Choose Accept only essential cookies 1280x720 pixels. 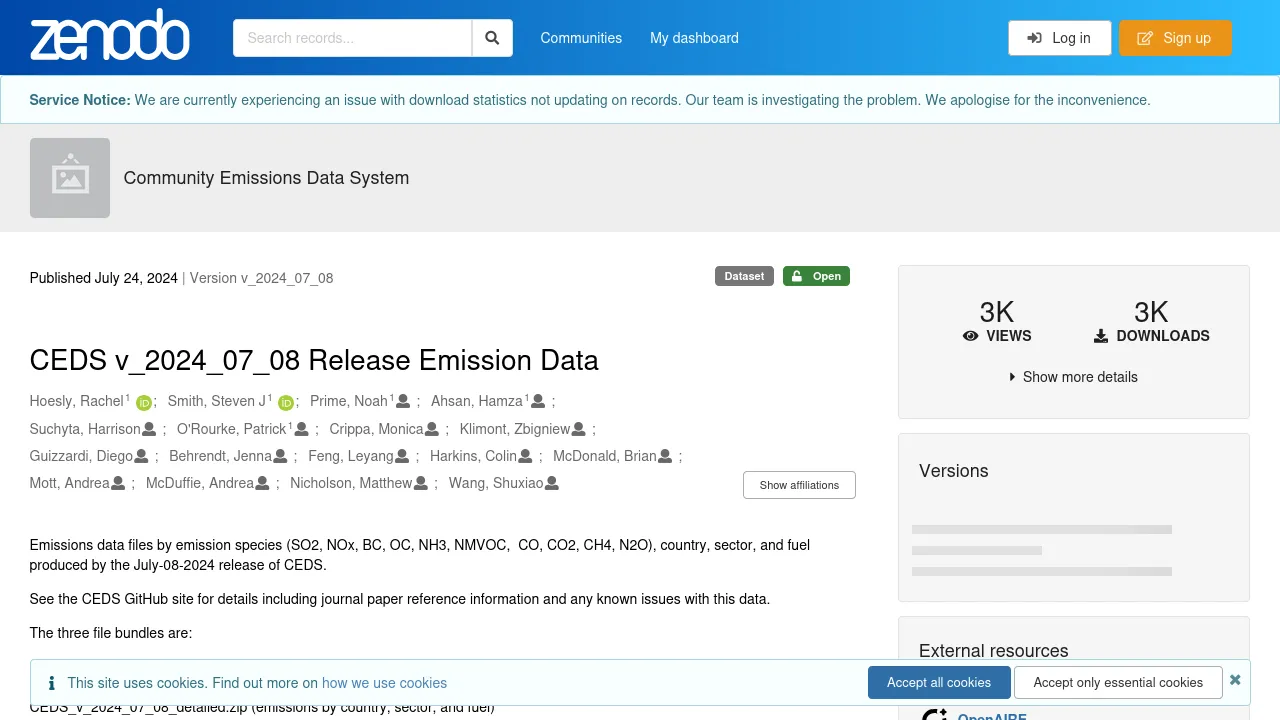tap(1118, 682)
